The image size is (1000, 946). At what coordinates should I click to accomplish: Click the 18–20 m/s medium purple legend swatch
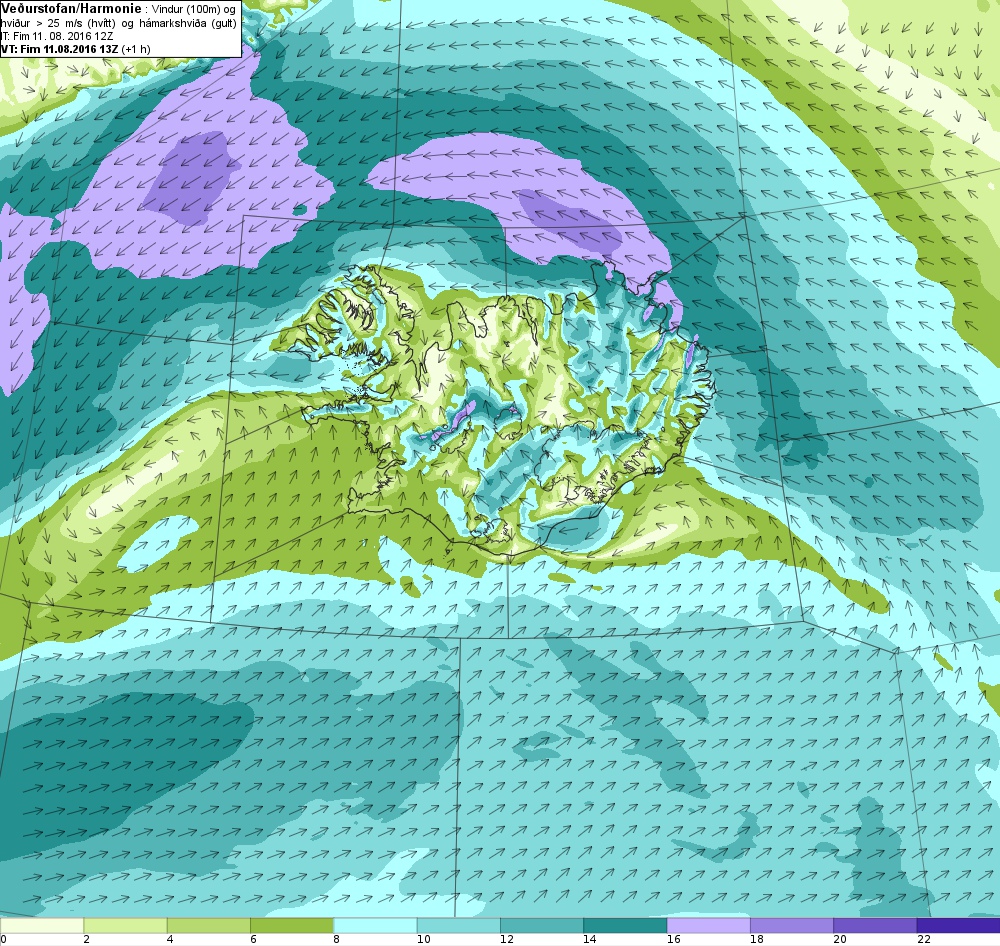[791, 925]
